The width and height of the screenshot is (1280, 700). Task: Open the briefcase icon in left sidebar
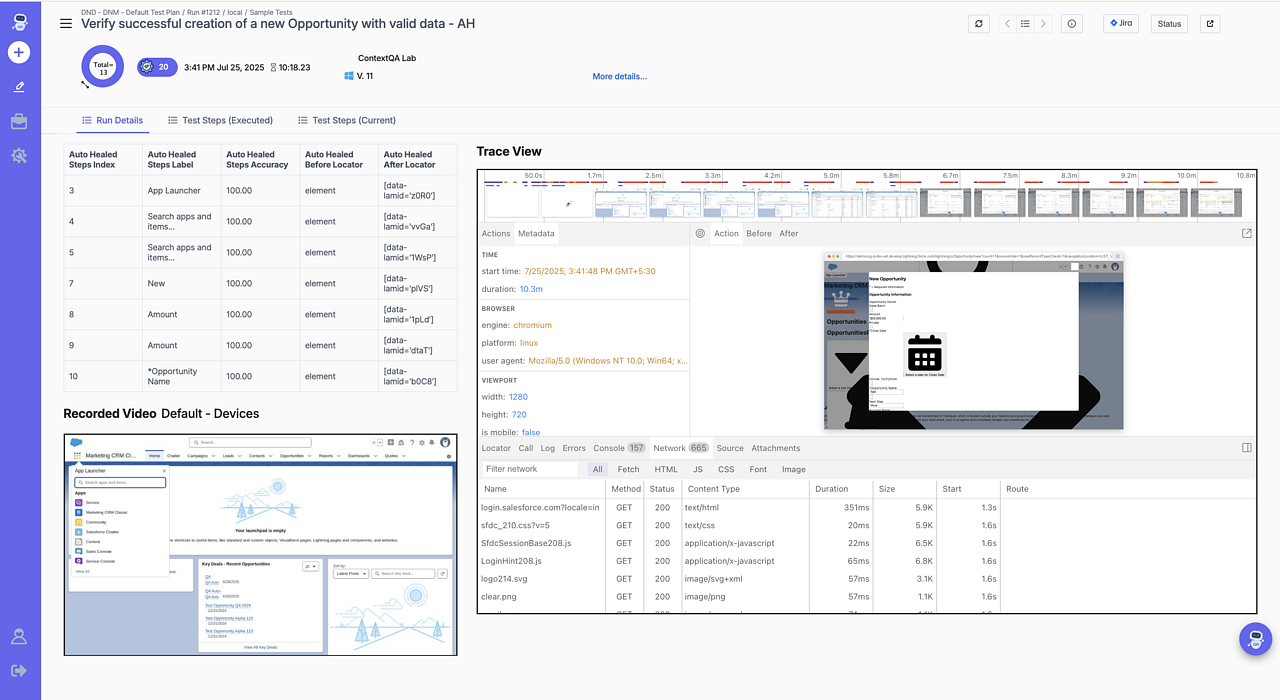[x=19, y=121]
